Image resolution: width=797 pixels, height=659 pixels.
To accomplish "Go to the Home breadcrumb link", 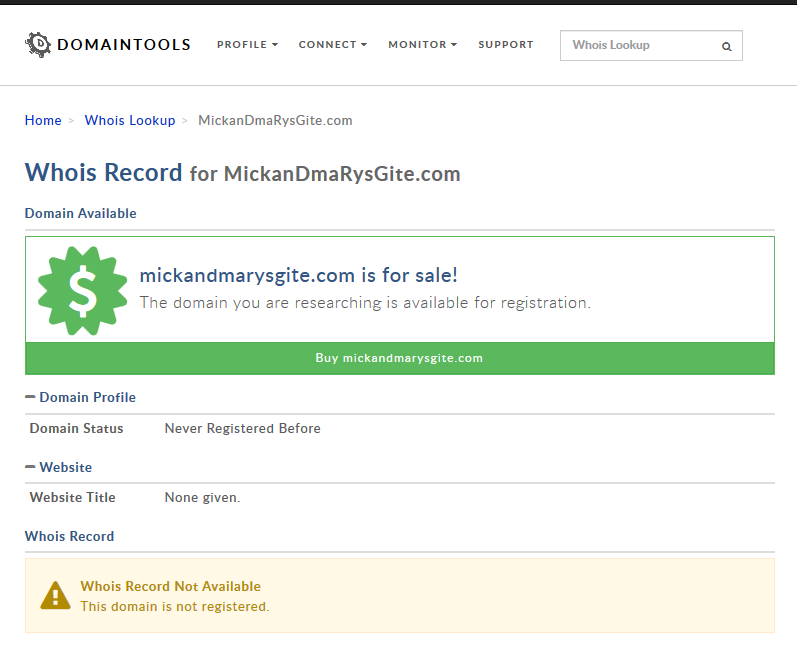I will tap(43, 120).
